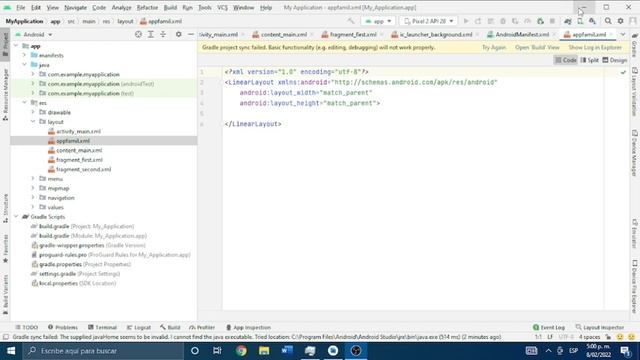Click the Make Project hammer icon

351,21
